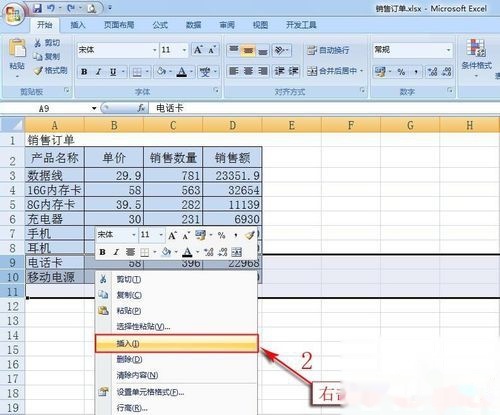
Task: Click decrease decimal in ribbon
Action: tap(447, 71)
